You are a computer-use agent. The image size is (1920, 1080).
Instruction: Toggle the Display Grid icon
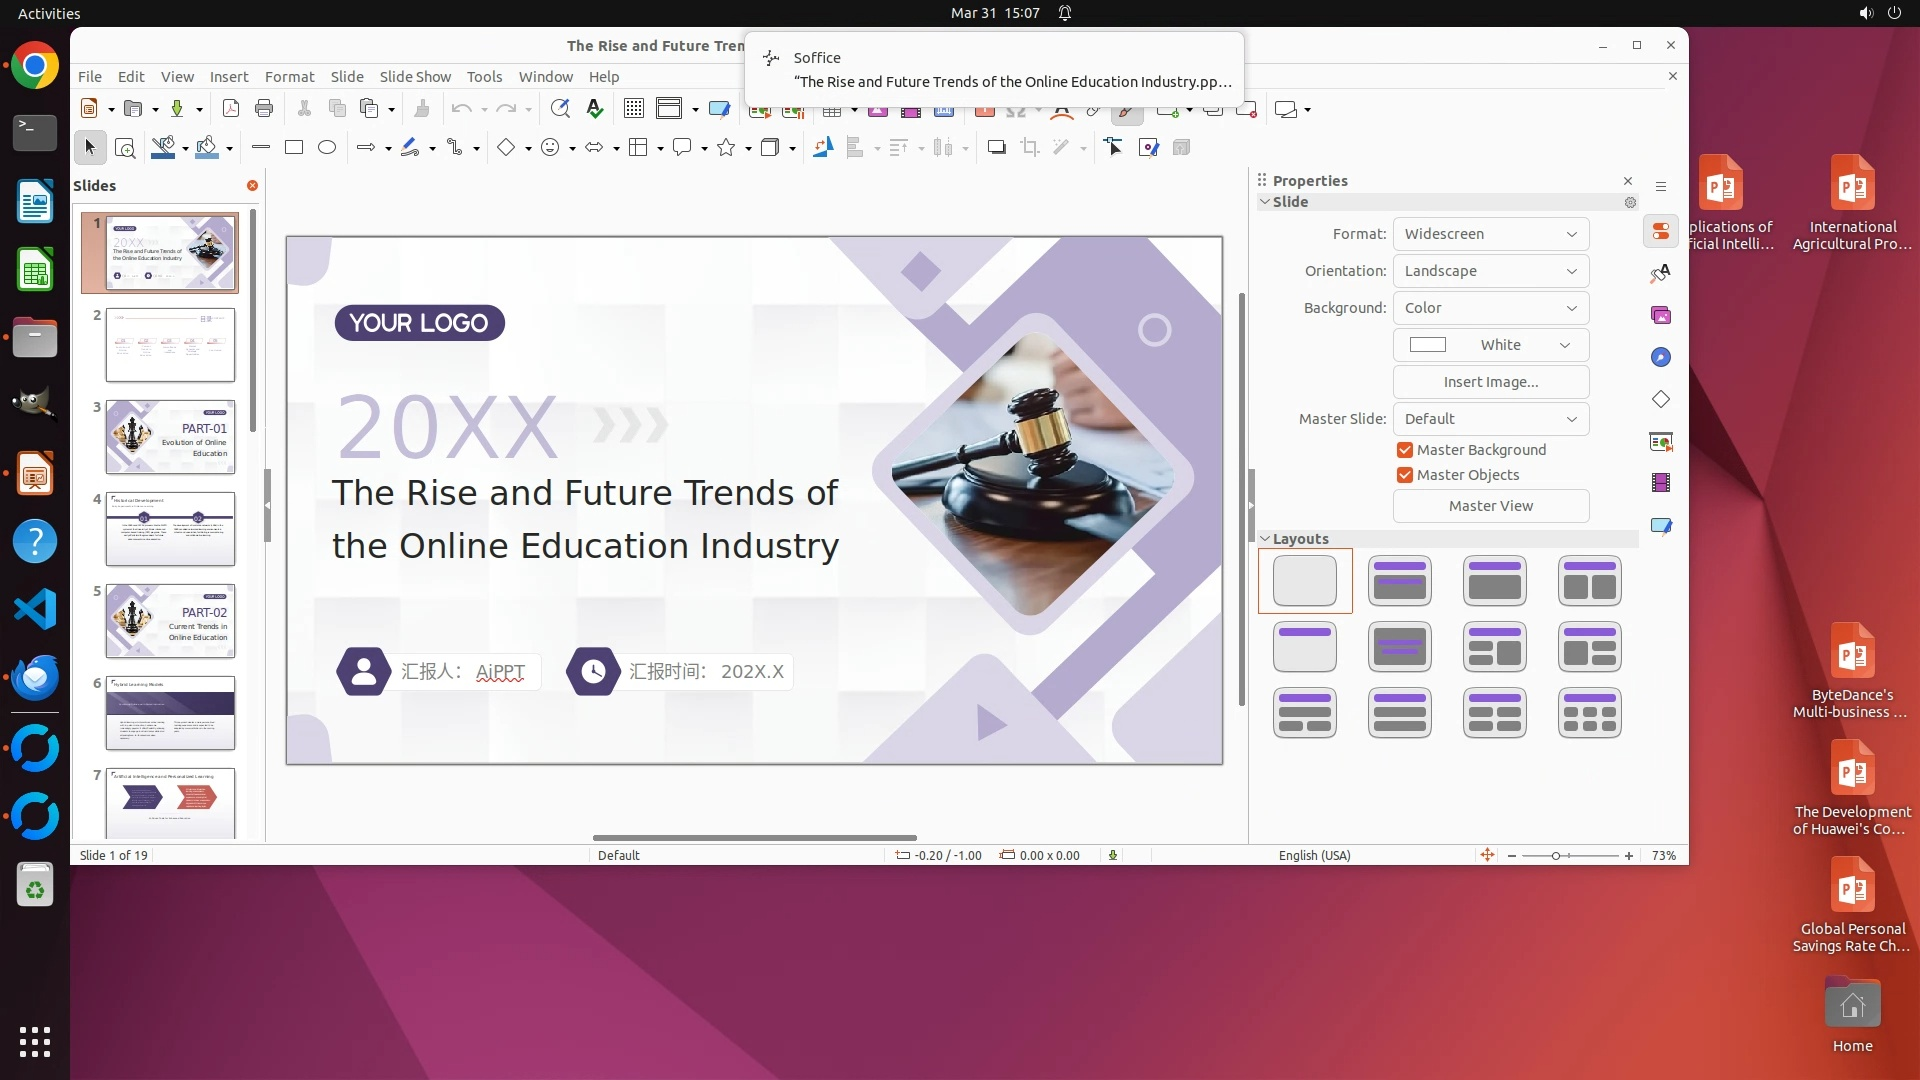(x=633, y=109)
